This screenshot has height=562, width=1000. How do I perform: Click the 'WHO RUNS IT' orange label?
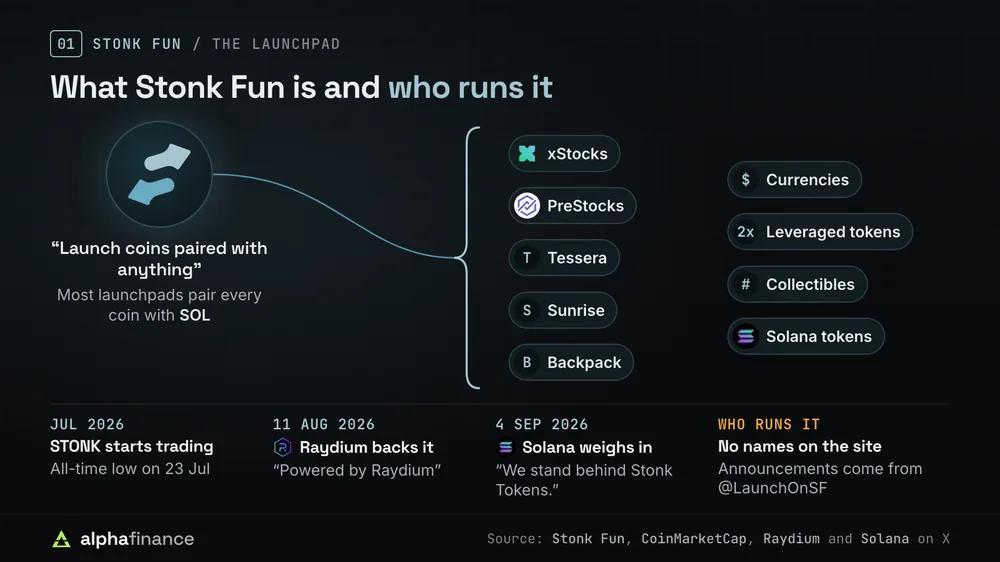click(x=769, y=424)
